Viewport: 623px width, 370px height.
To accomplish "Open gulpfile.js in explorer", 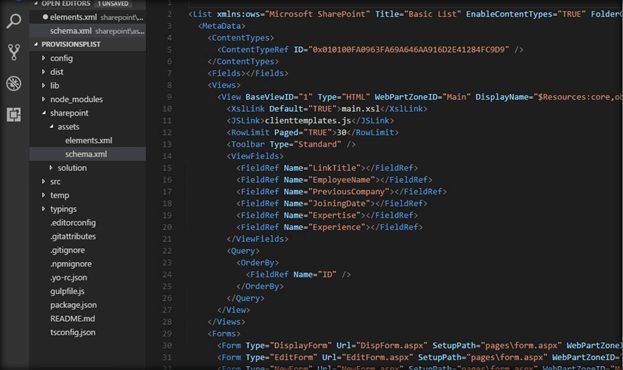I will [67, 291].
